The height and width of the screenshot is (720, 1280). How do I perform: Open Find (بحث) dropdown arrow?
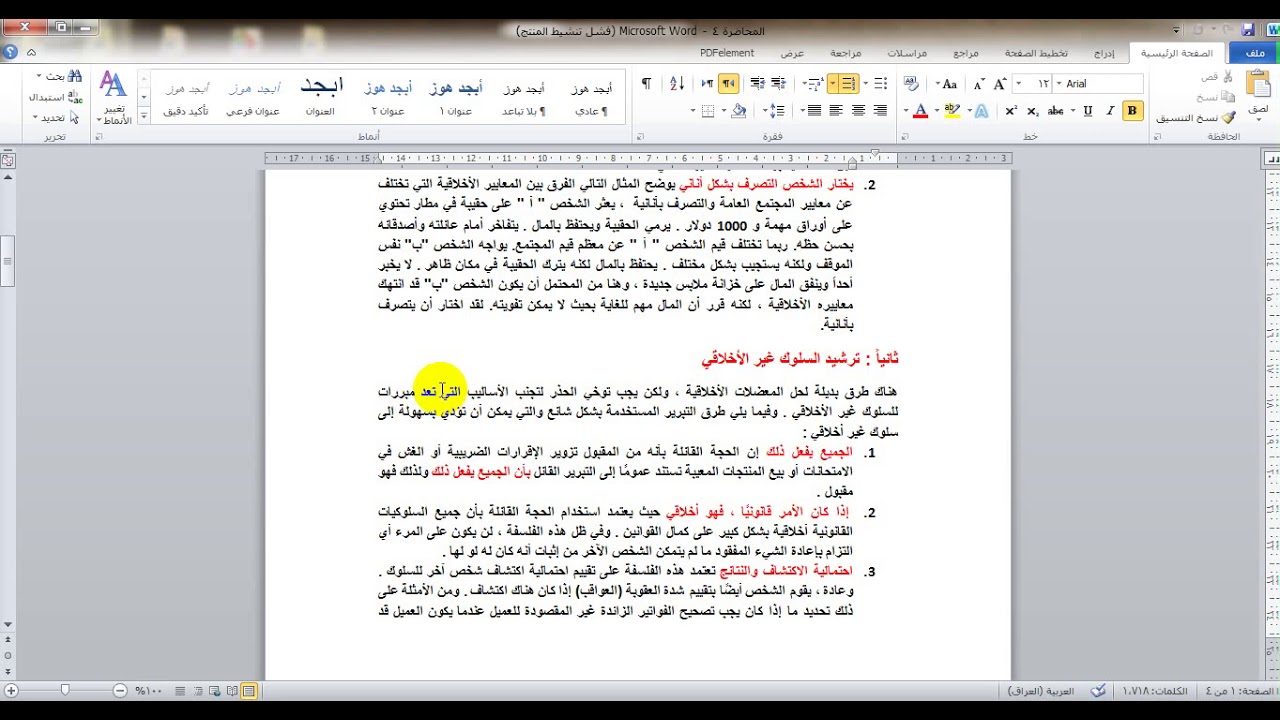coord(39,77)
